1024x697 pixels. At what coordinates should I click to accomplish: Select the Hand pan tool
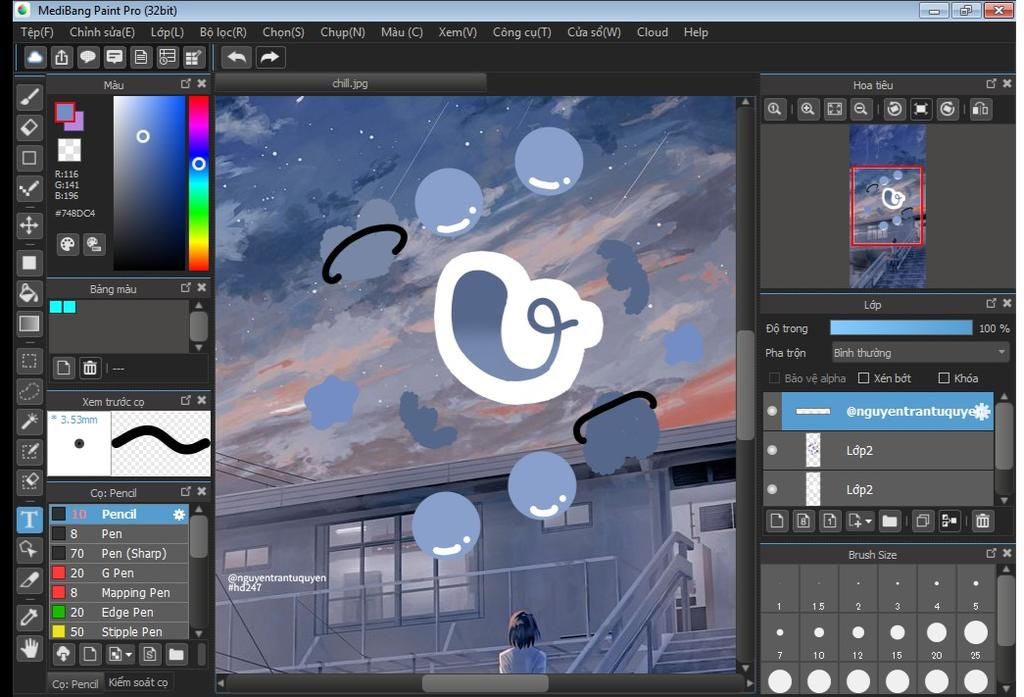pyautogui.click(x=29, y=649)
